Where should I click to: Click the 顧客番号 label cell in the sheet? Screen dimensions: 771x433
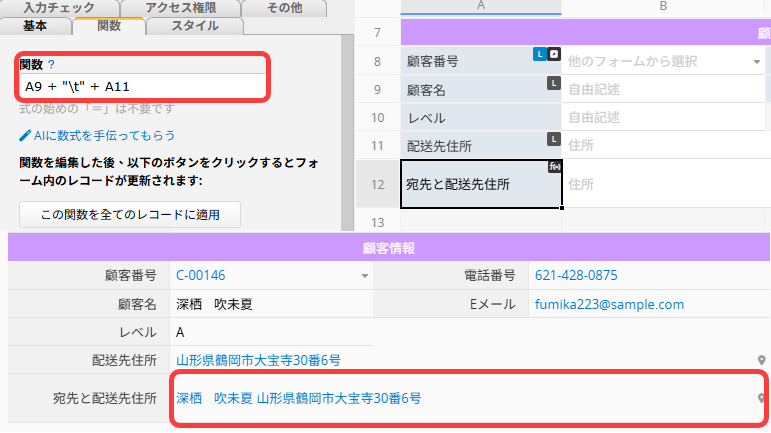[x=481, y=61]
